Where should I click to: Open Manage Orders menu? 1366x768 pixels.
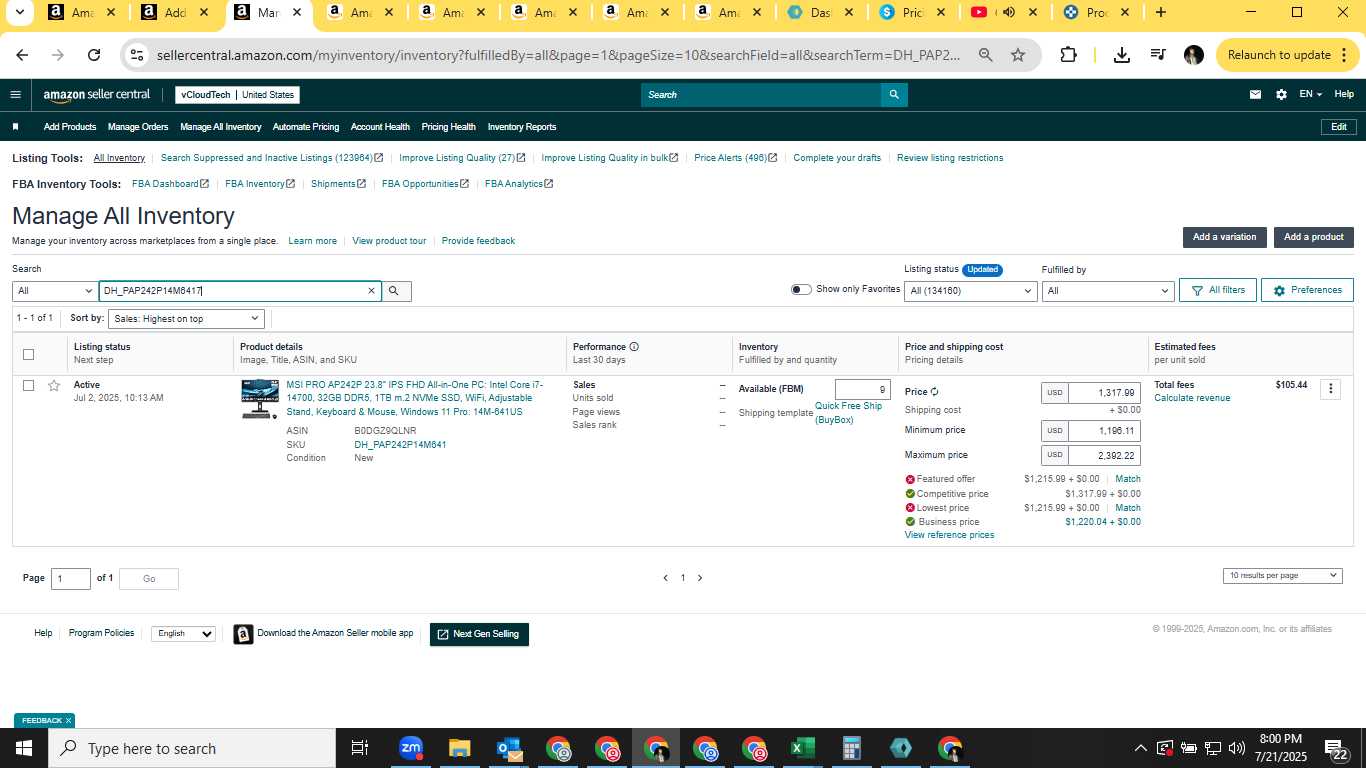click(x=138, y=127)
